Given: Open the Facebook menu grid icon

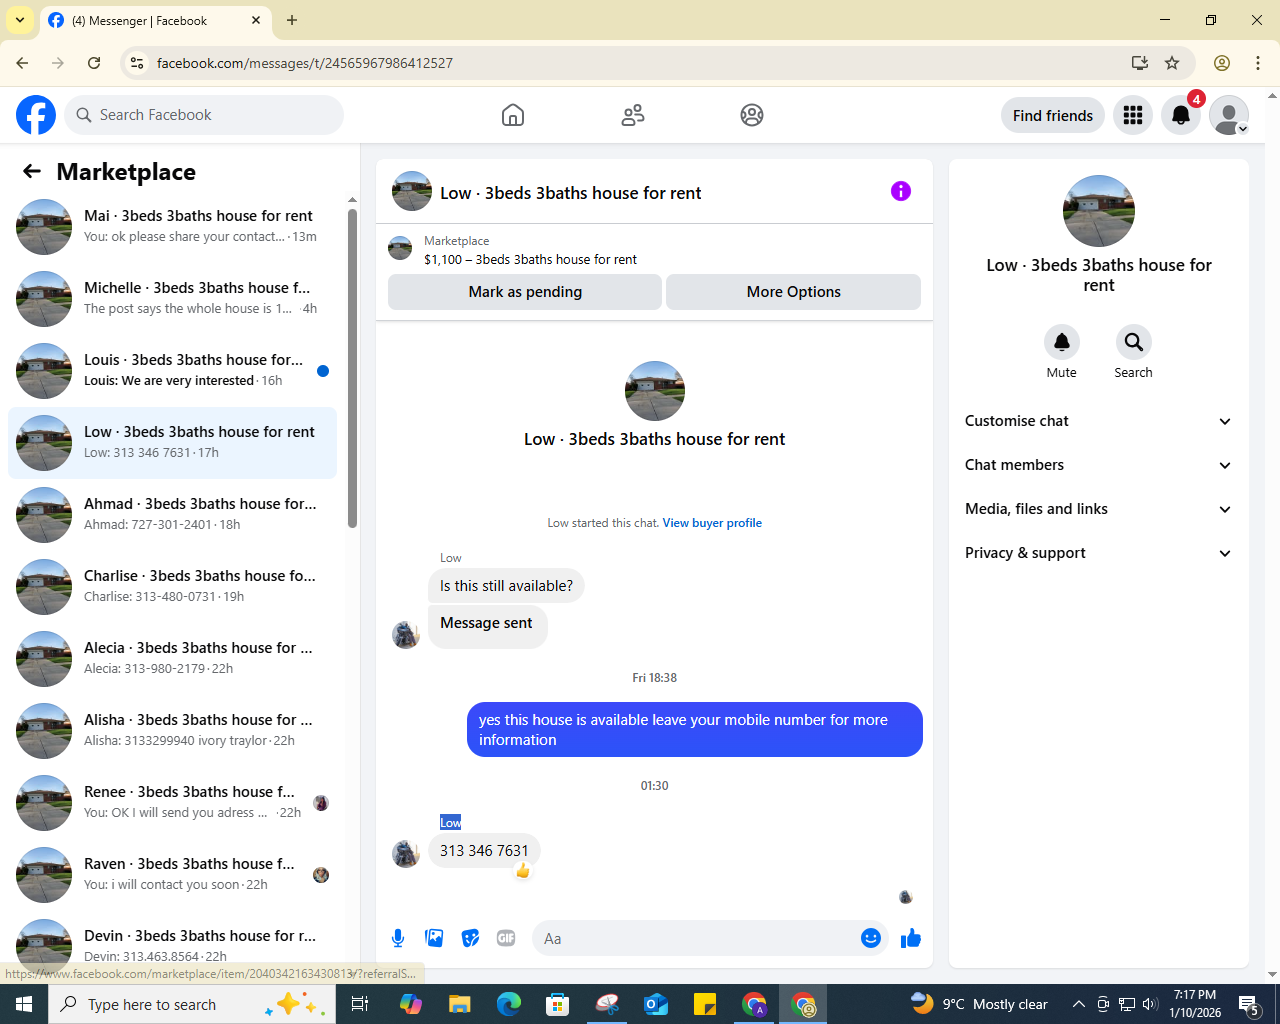Looking at the screenshot, I should 1133,115.
